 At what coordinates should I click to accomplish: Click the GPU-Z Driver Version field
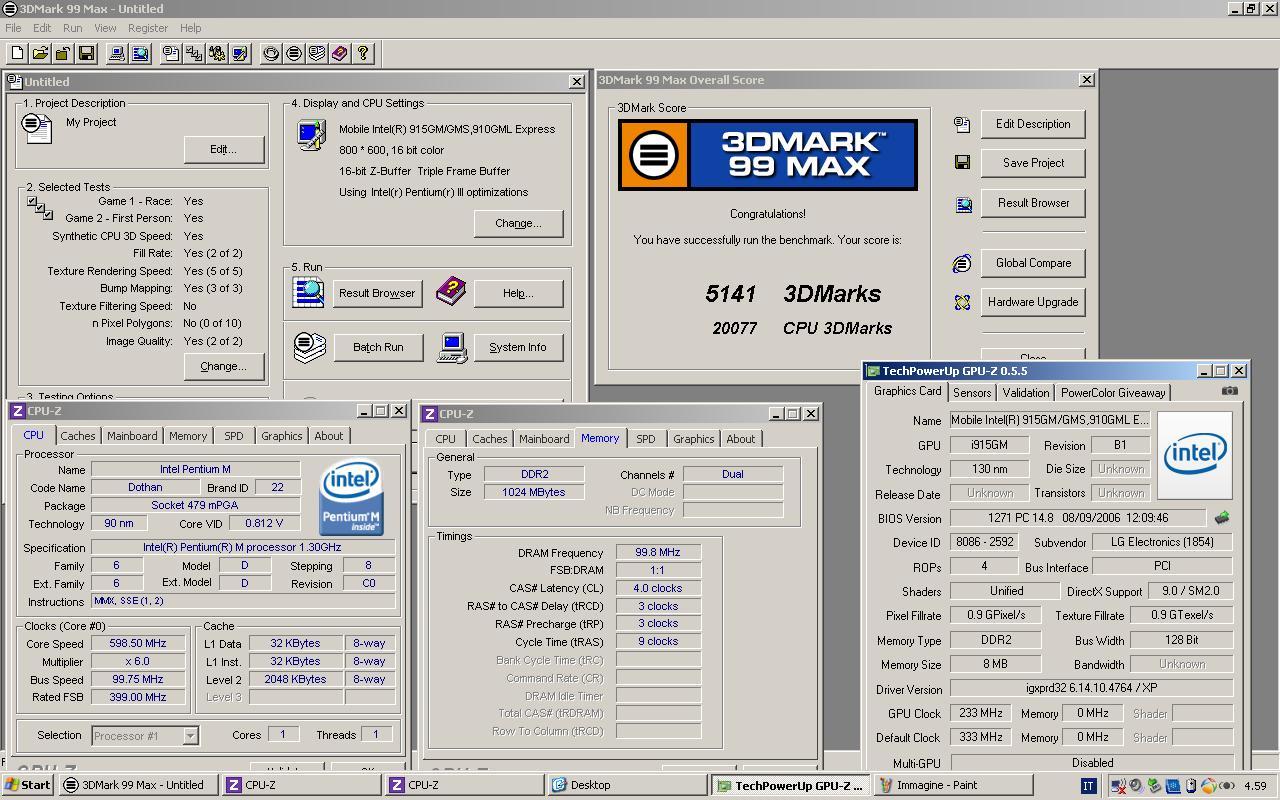point(1091,689)
